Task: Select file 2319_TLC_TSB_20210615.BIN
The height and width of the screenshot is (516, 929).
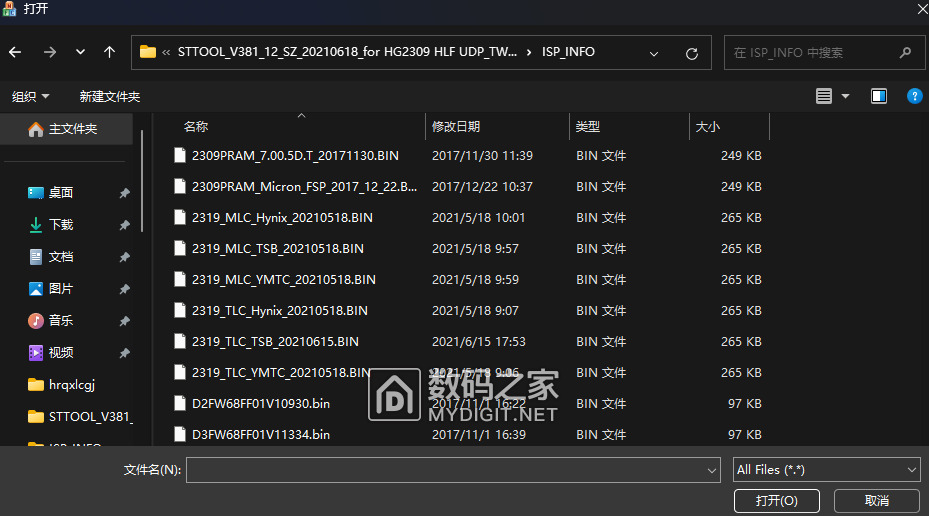Action: click(276, 342)
